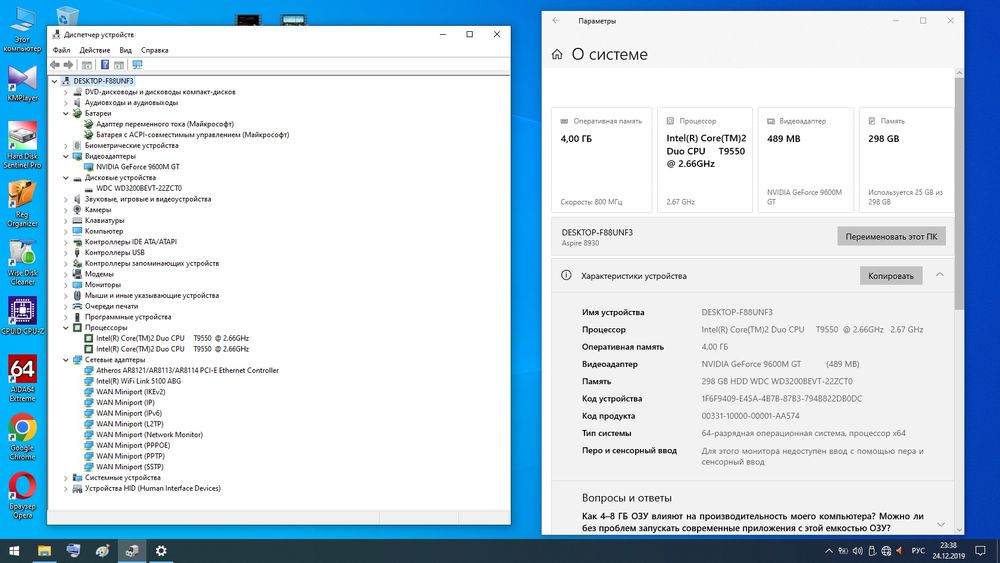
Task: Open the Файл menu
Action: coord(61,50)
